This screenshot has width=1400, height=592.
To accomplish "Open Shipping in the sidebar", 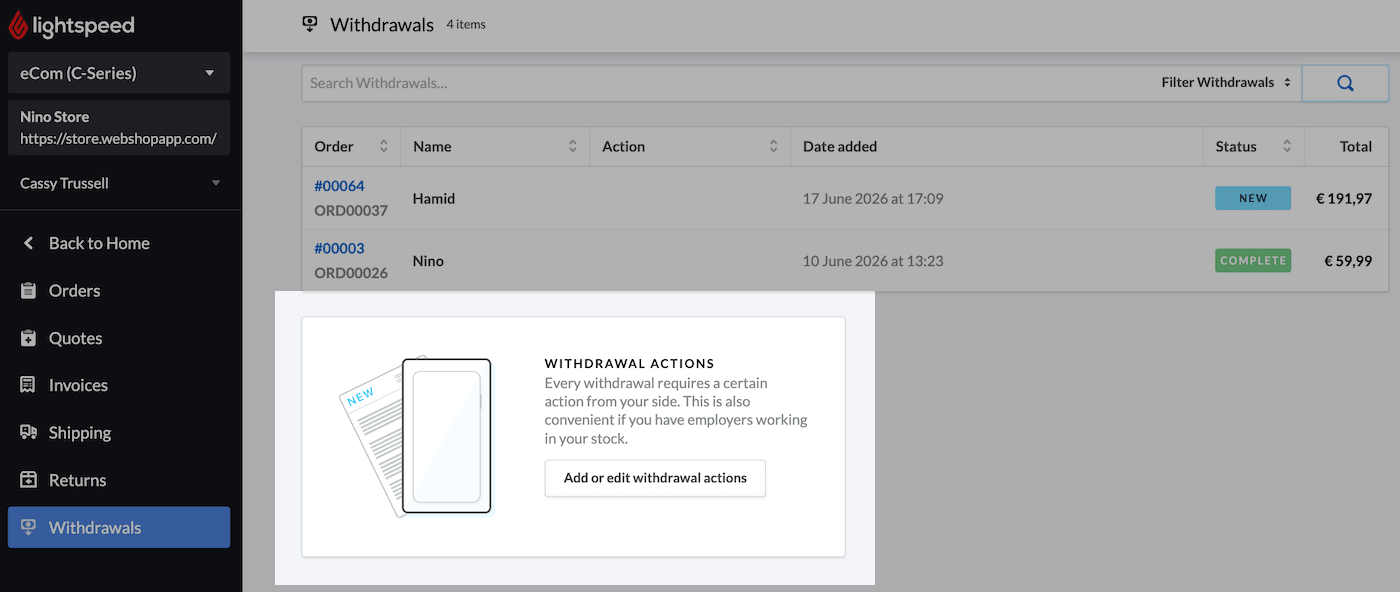I will click(x=80, y=433).
